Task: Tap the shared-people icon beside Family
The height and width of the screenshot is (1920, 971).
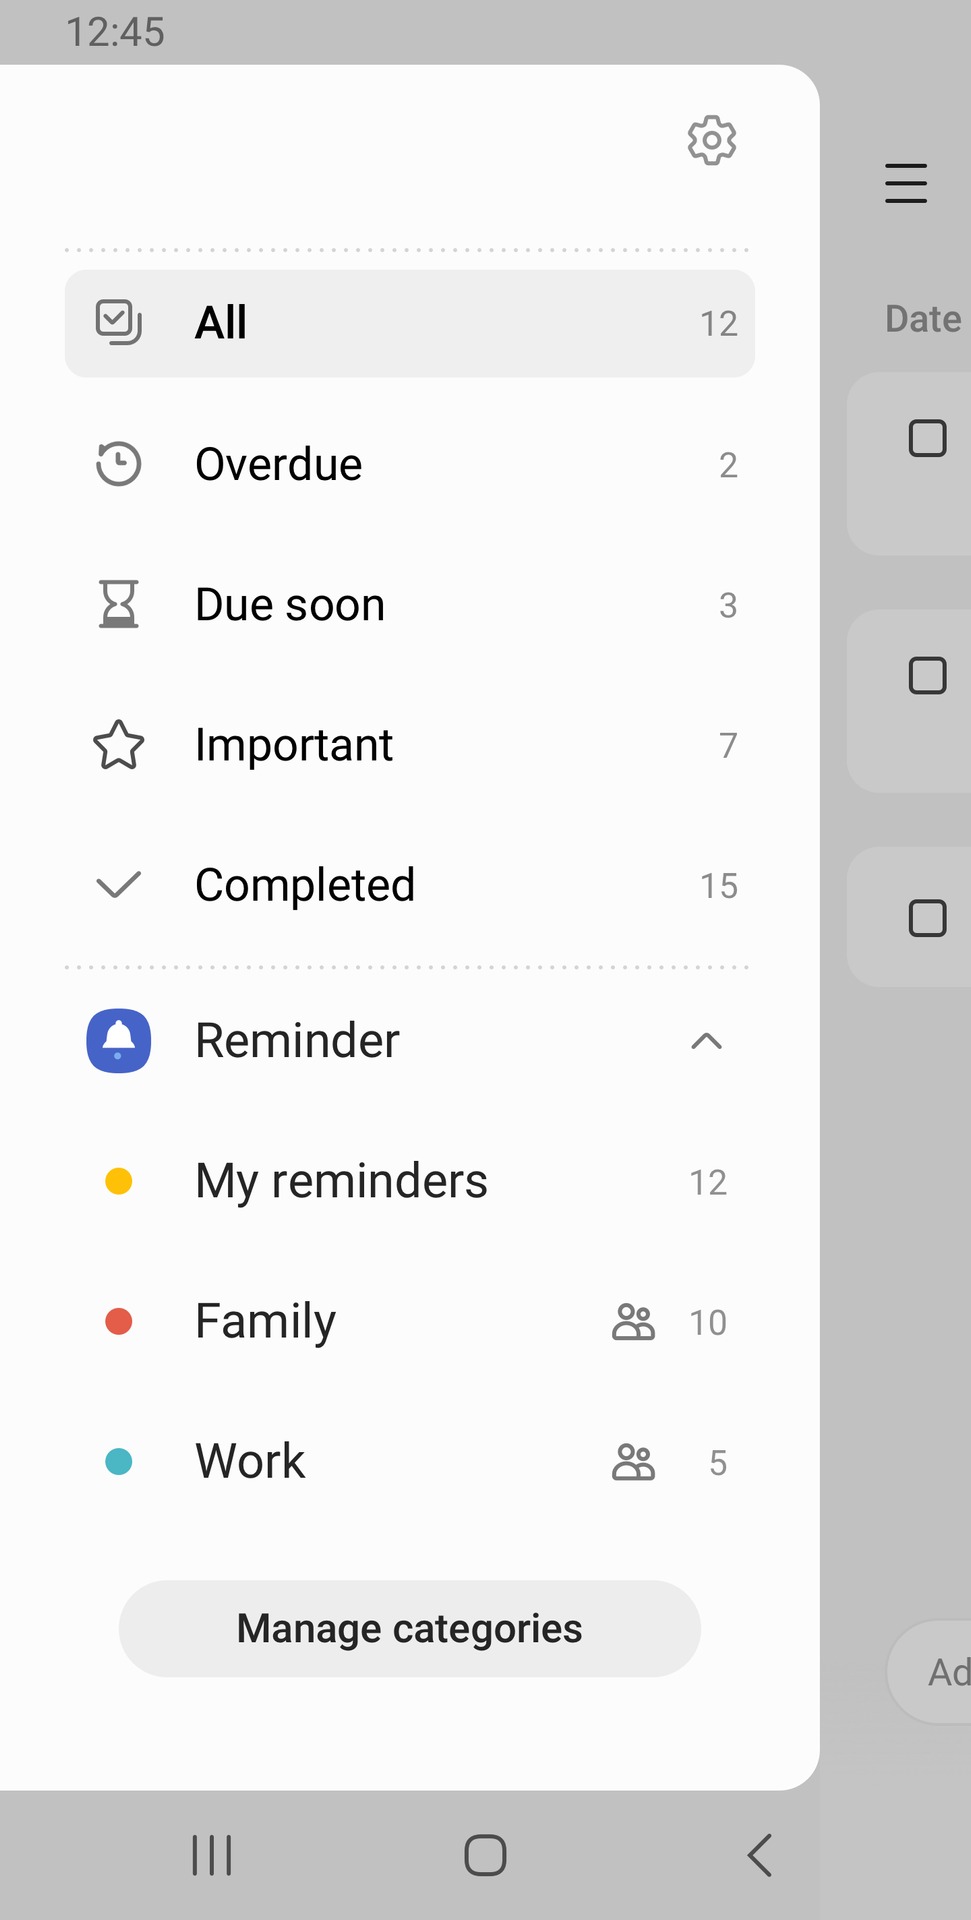Action: [x=633, y=1322]
